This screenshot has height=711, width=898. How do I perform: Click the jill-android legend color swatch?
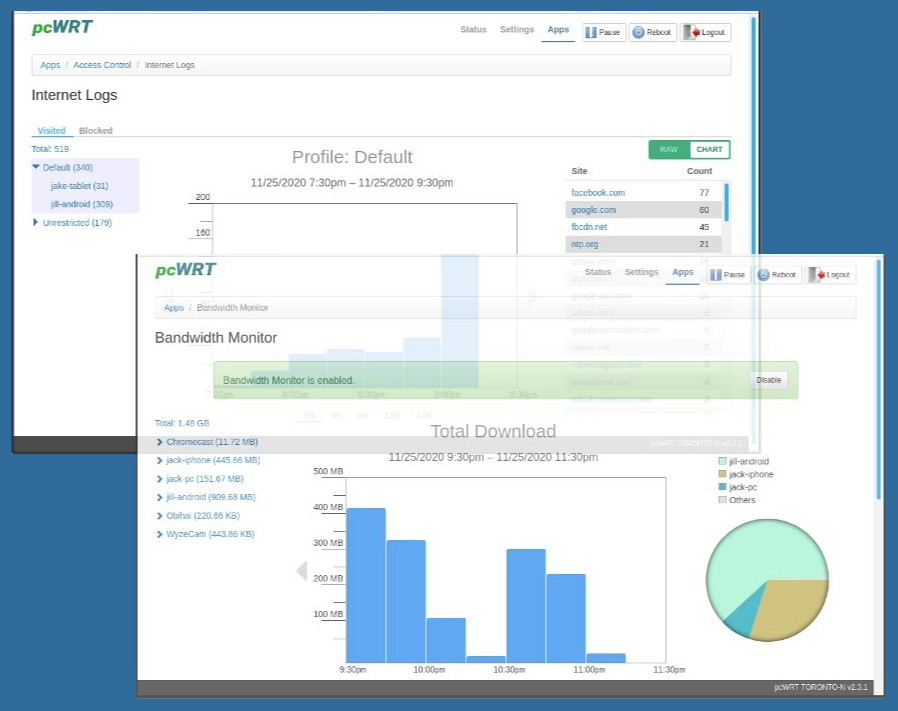click(722, 461)
